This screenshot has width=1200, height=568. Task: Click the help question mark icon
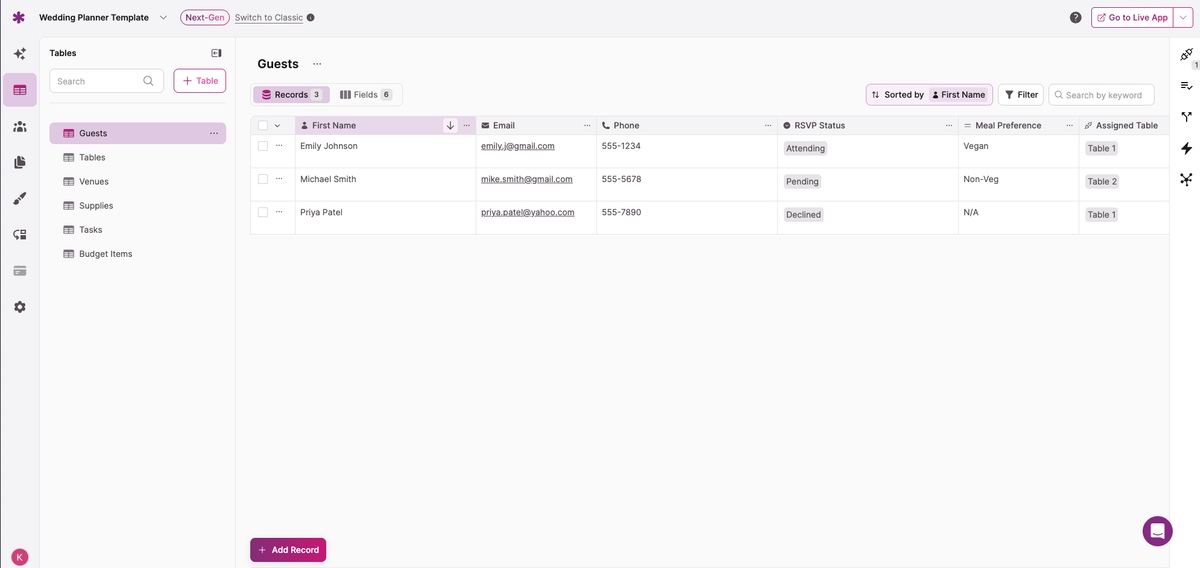(1075, 18)
